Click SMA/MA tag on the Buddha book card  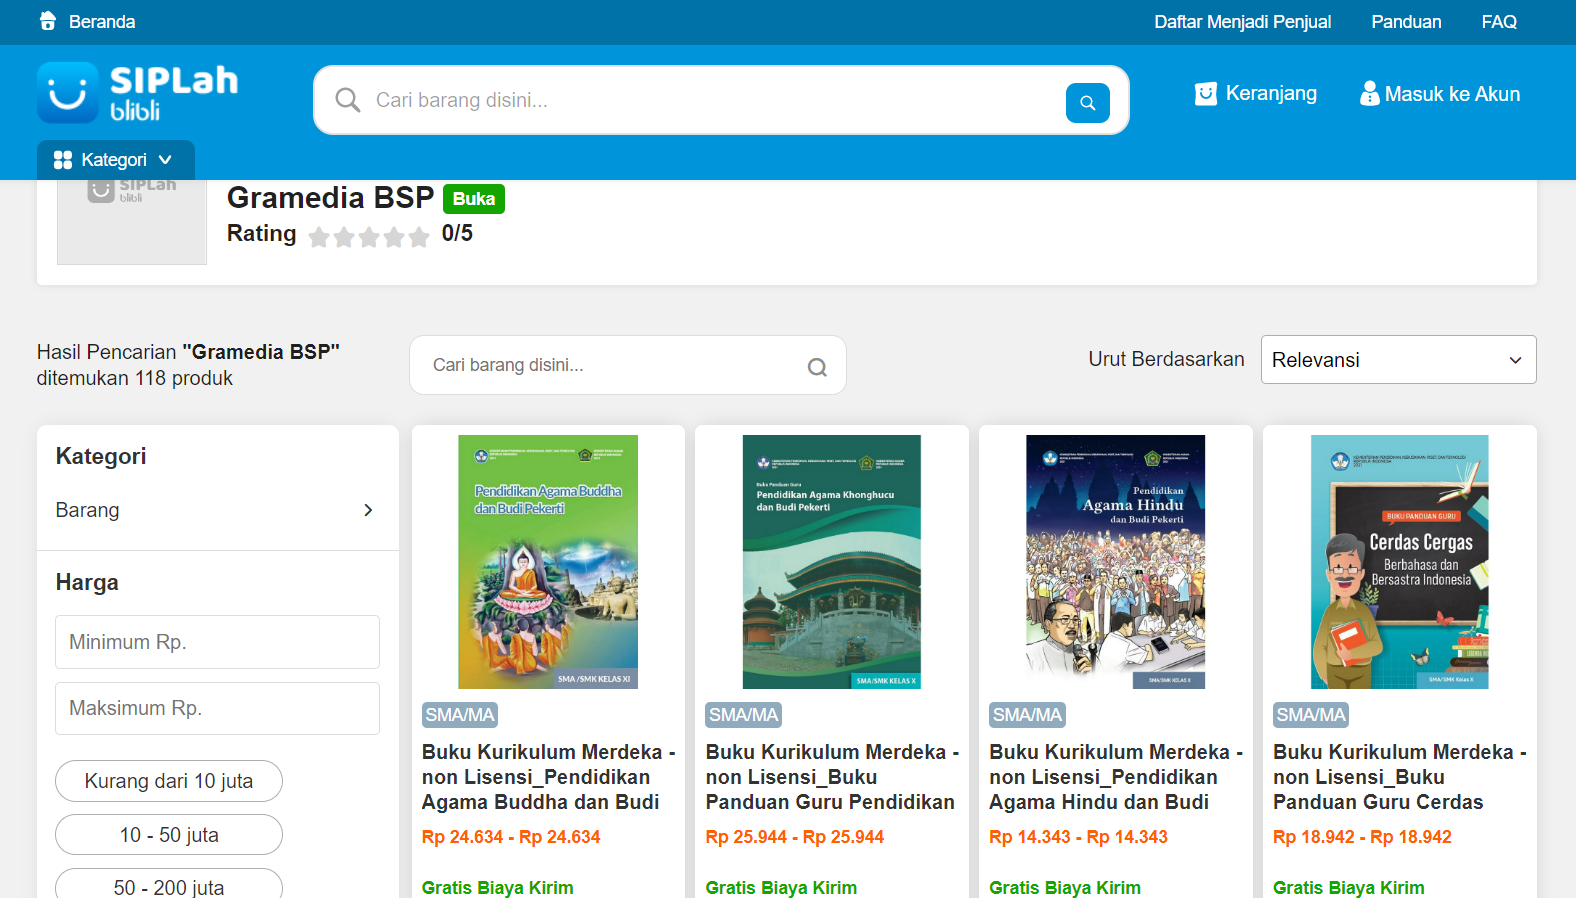(460, 715)
